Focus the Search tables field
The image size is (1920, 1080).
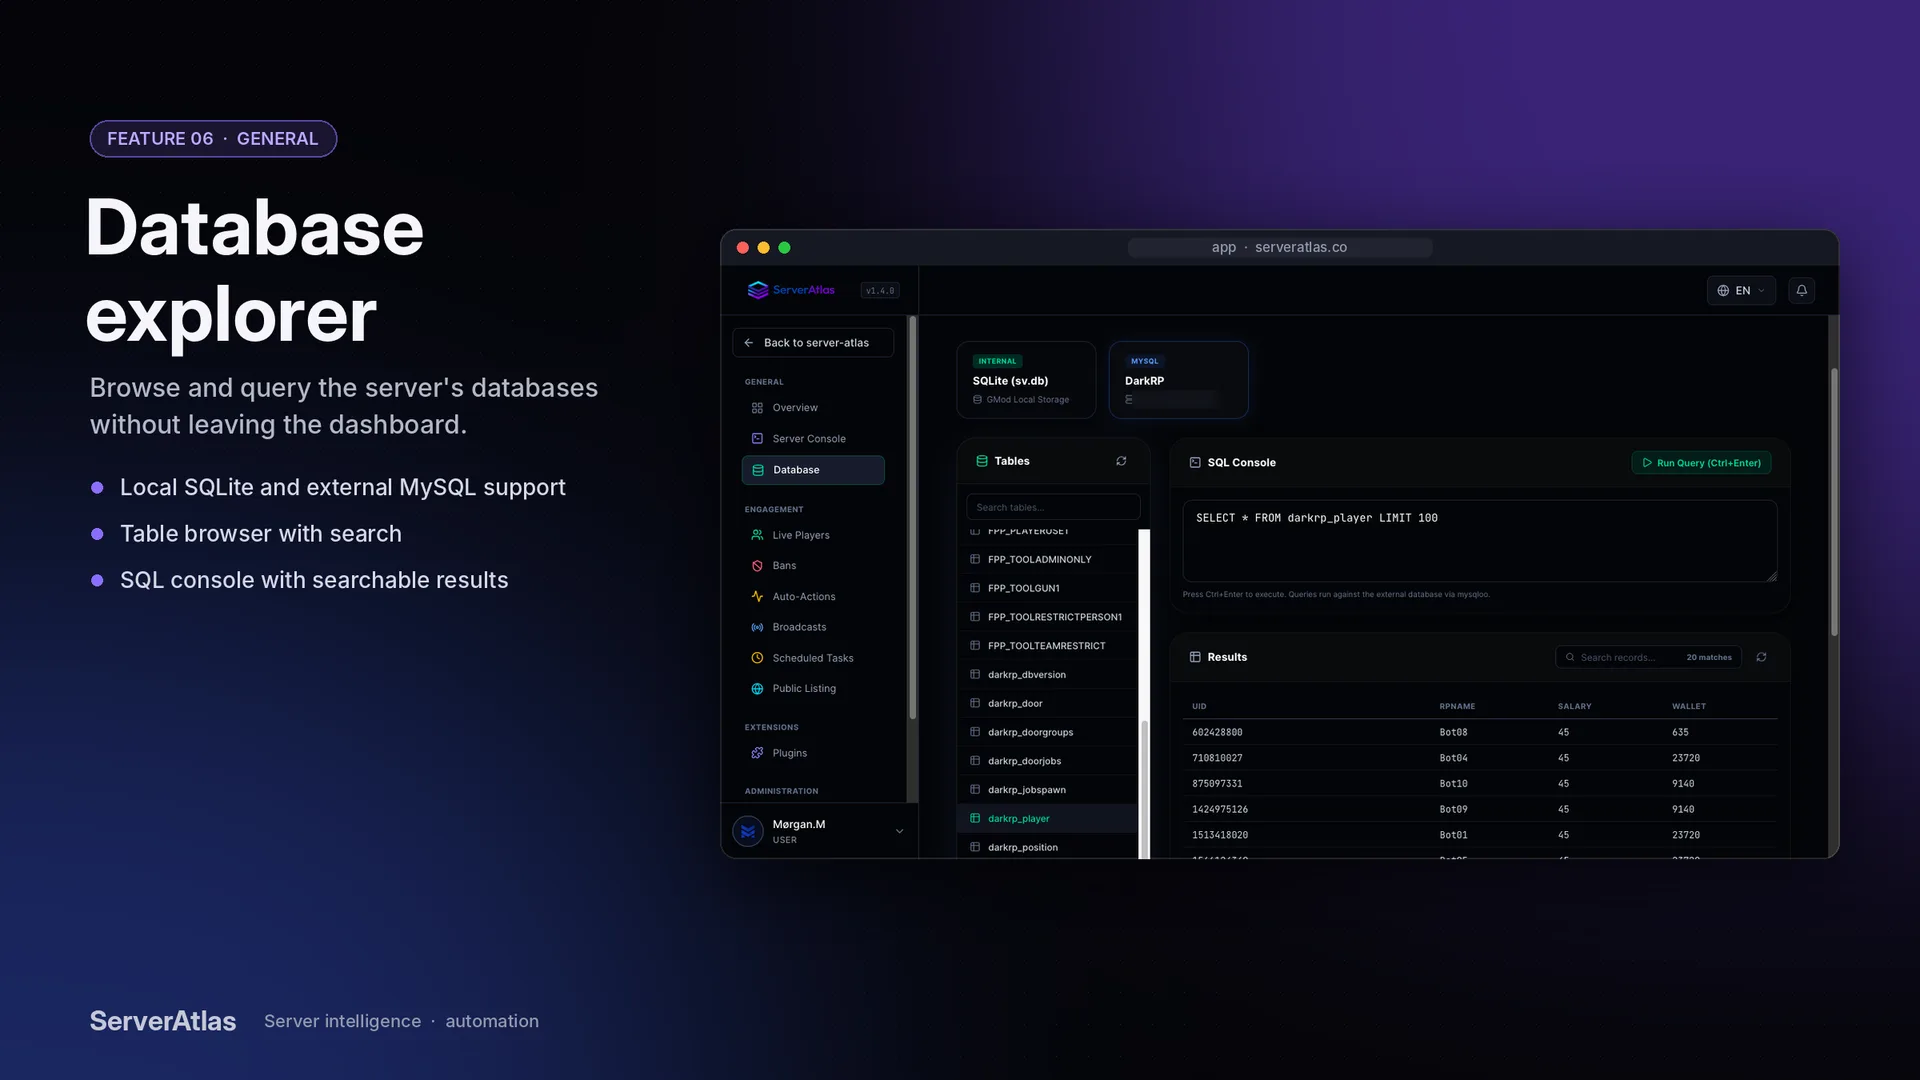click(1052, 507)
